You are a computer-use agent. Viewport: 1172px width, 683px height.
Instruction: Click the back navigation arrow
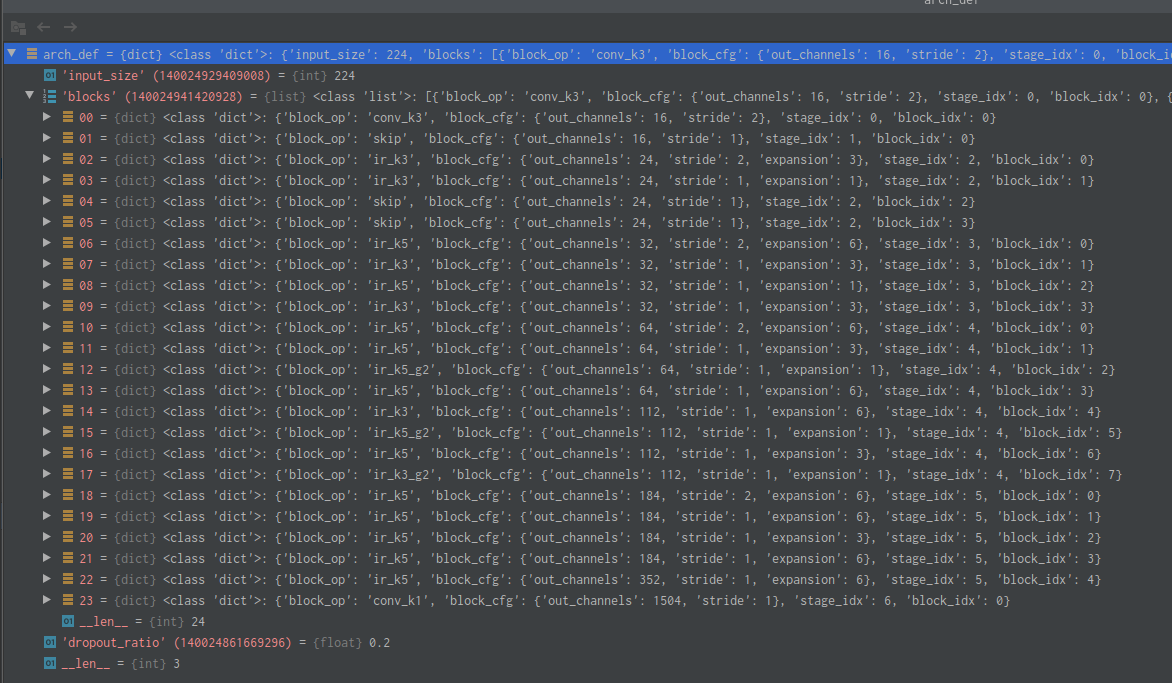click(43, 27)
